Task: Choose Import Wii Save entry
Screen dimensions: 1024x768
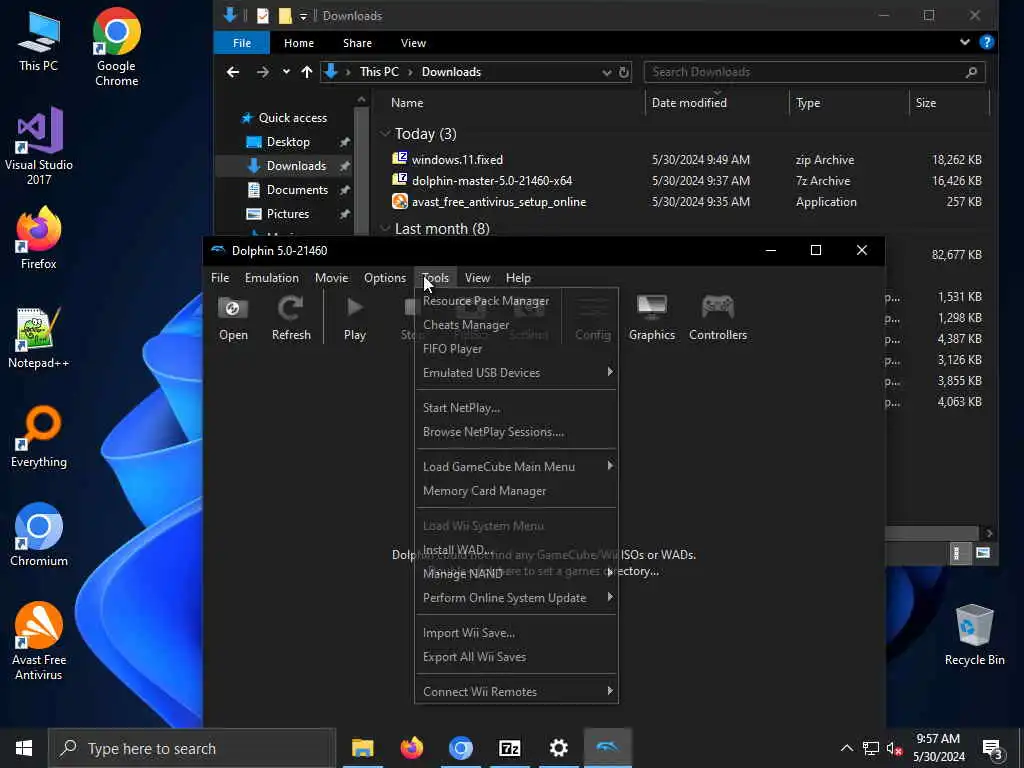Action: coord(516,633)
